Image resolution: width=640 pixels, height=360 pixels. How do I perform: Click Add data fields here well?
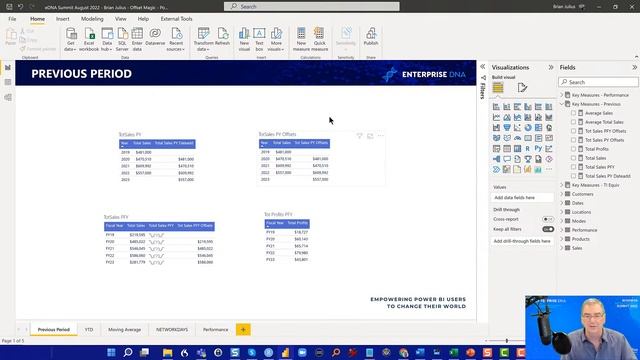pyautogui.click(x=523, y=198)
